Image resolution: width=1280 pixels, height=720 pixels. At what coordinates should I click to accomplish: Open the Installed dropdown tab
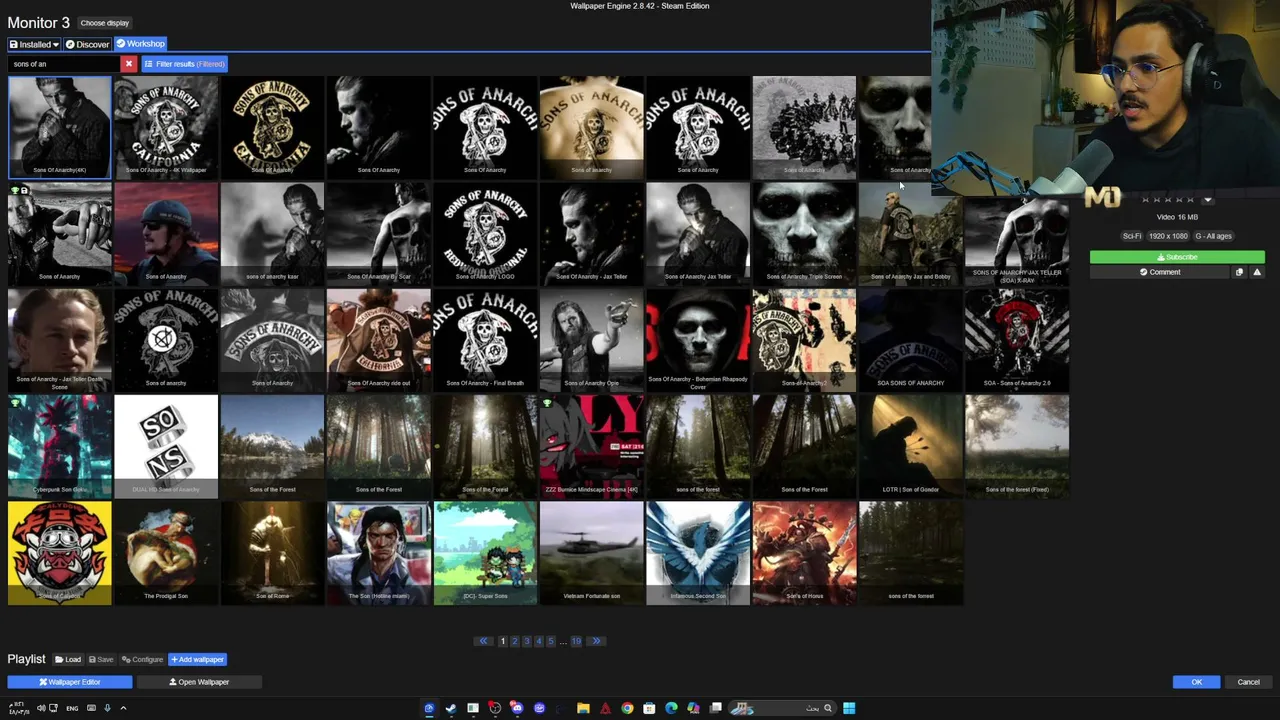34,44
